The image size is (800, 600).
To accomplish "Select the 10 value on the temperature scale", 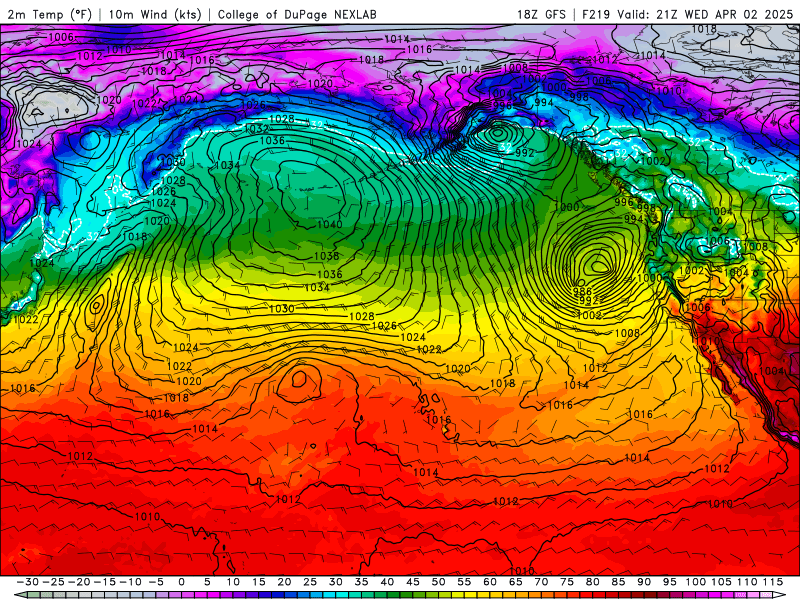I will point(233,582).
